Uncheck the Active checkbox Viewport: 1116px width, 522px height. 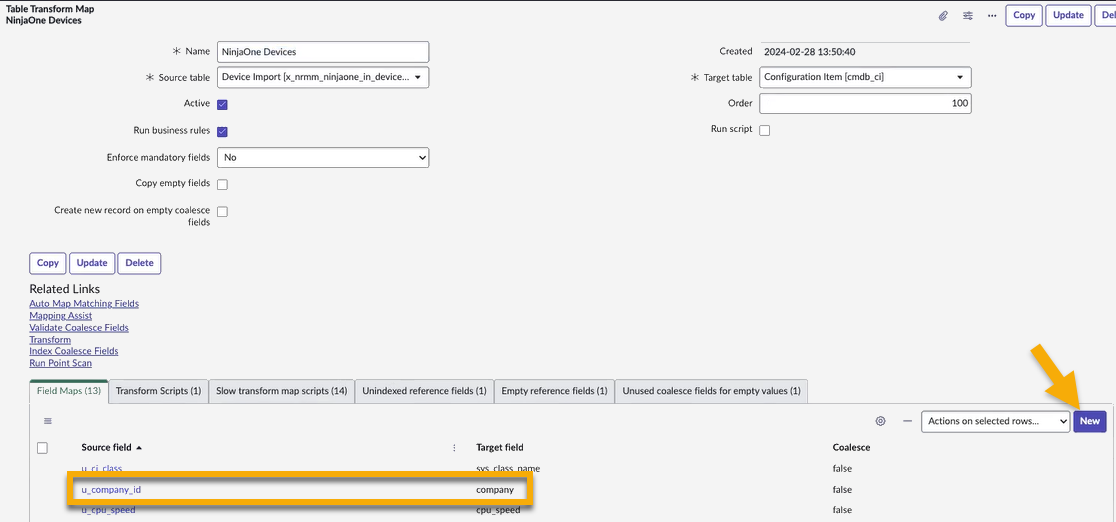click(222, 104)
